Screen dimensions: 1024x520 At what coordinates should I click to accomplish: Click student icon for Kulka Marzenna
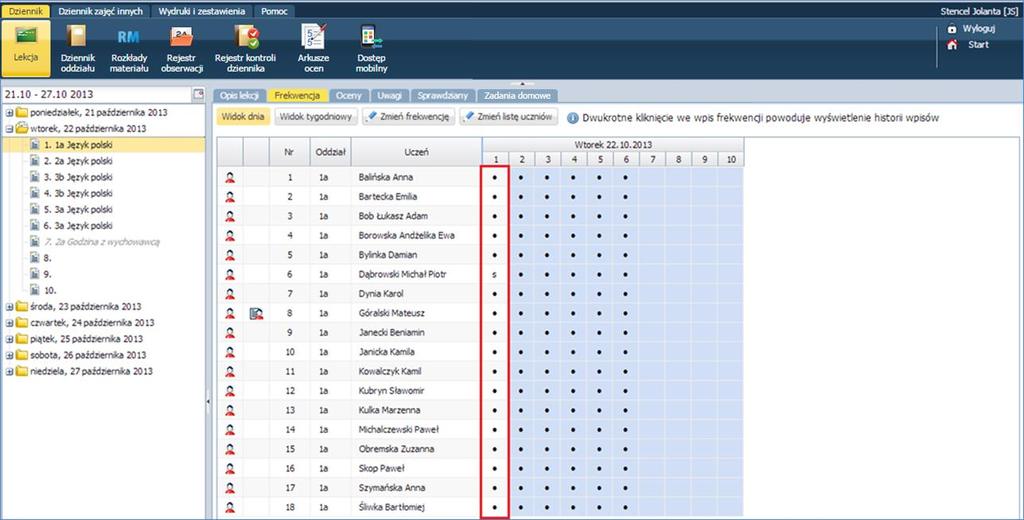coord(230,410)
